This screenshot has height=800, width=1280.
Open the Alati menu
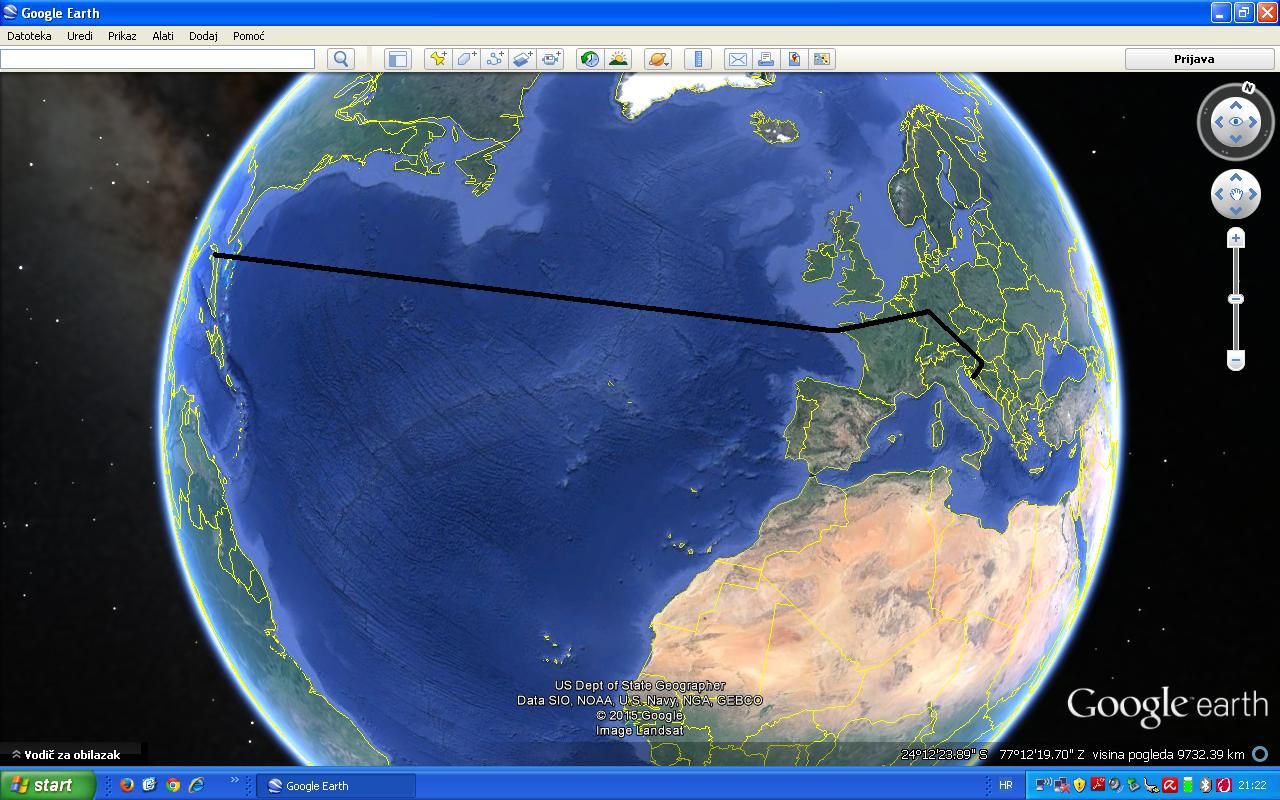pyautogui.click(x=163, y=36)
